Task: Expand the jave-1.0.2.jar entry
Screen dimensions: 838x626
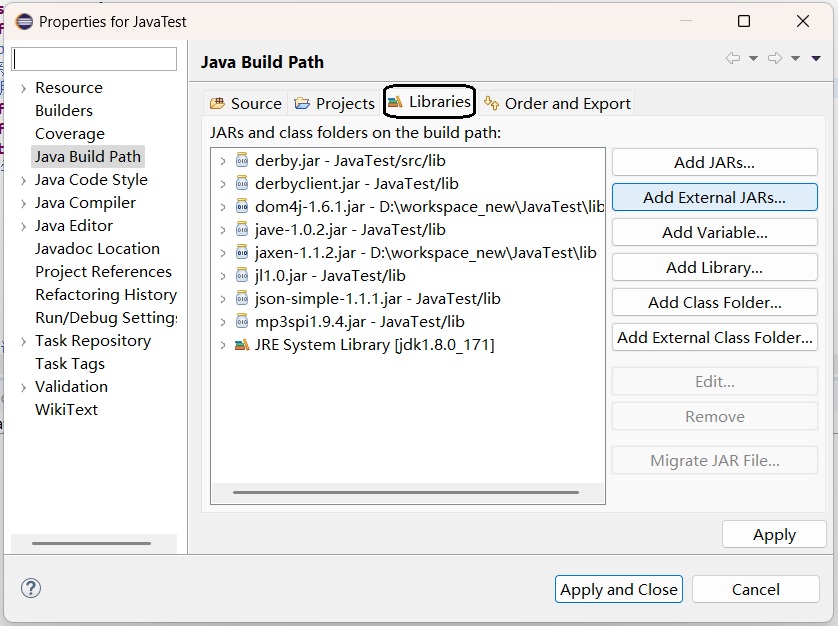Action: [x=223, y=230]
